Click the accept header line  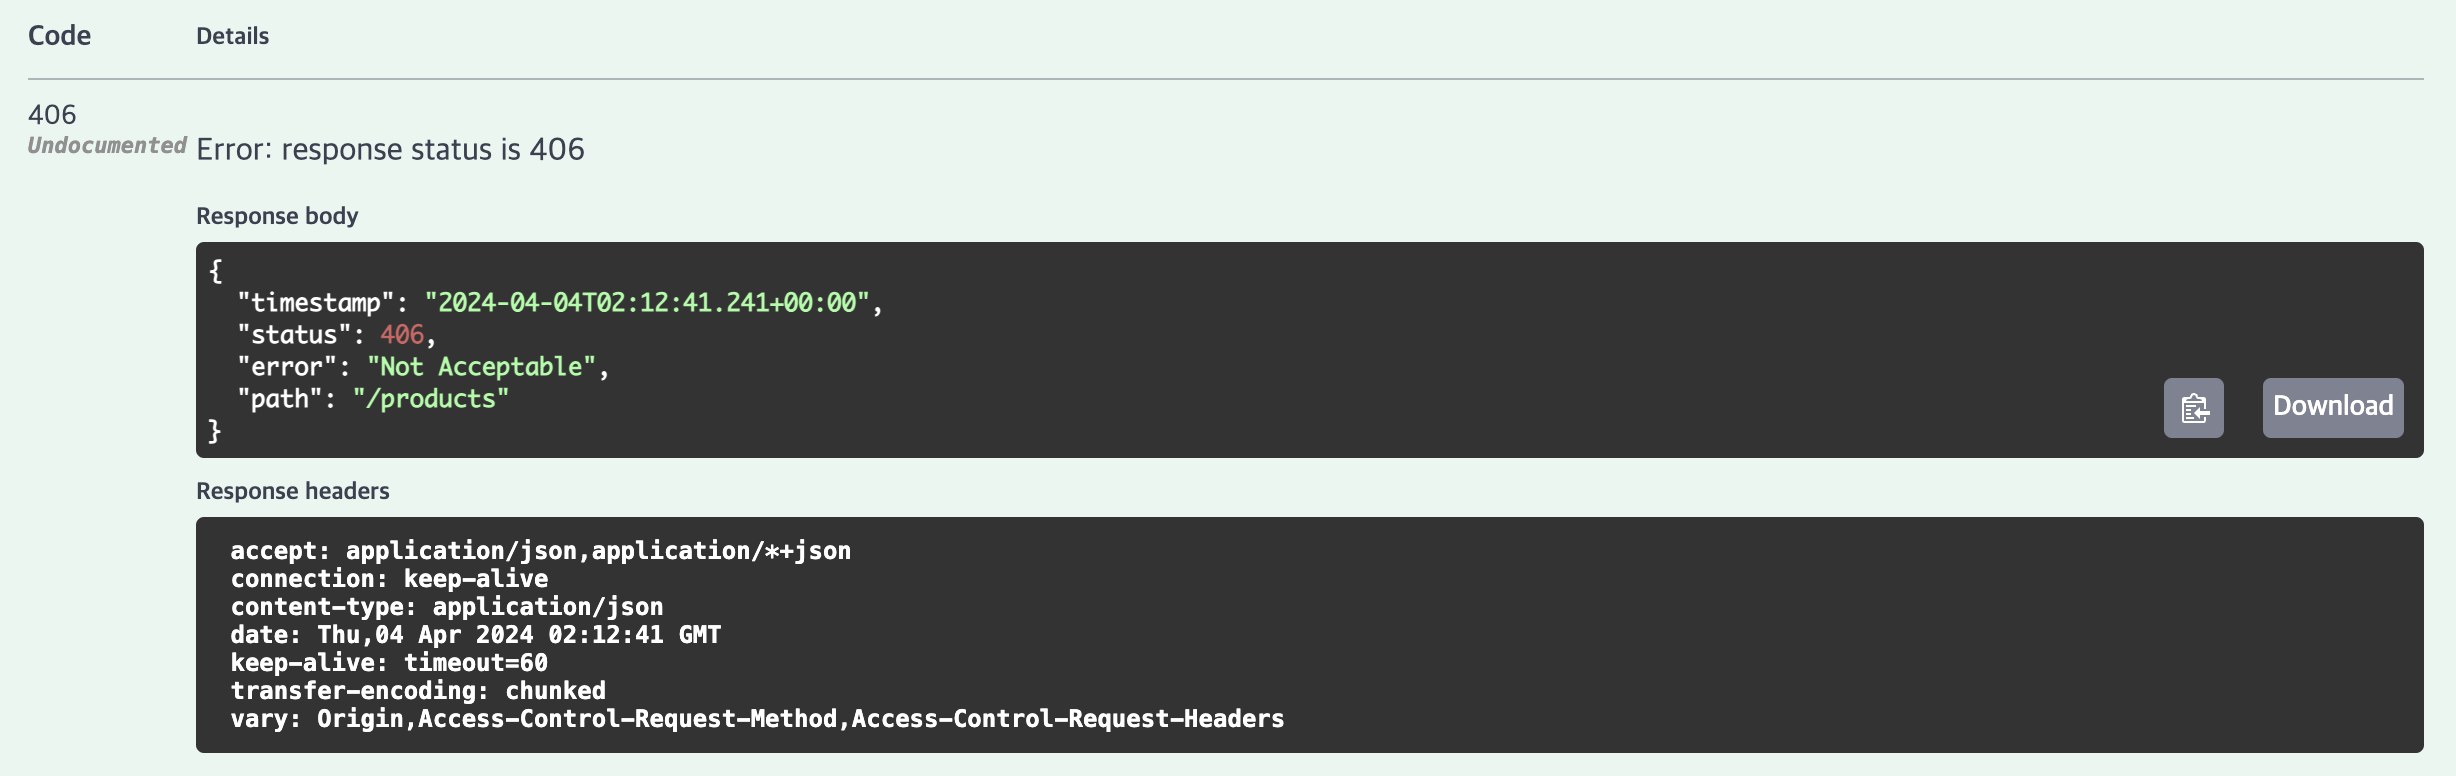click(541, 551)
